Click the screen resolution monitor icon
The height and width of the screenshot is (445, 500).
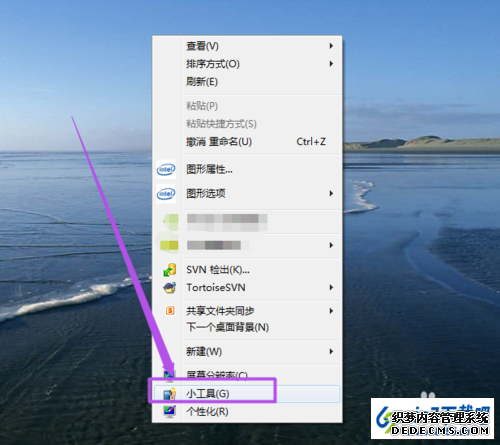(169, 375)
